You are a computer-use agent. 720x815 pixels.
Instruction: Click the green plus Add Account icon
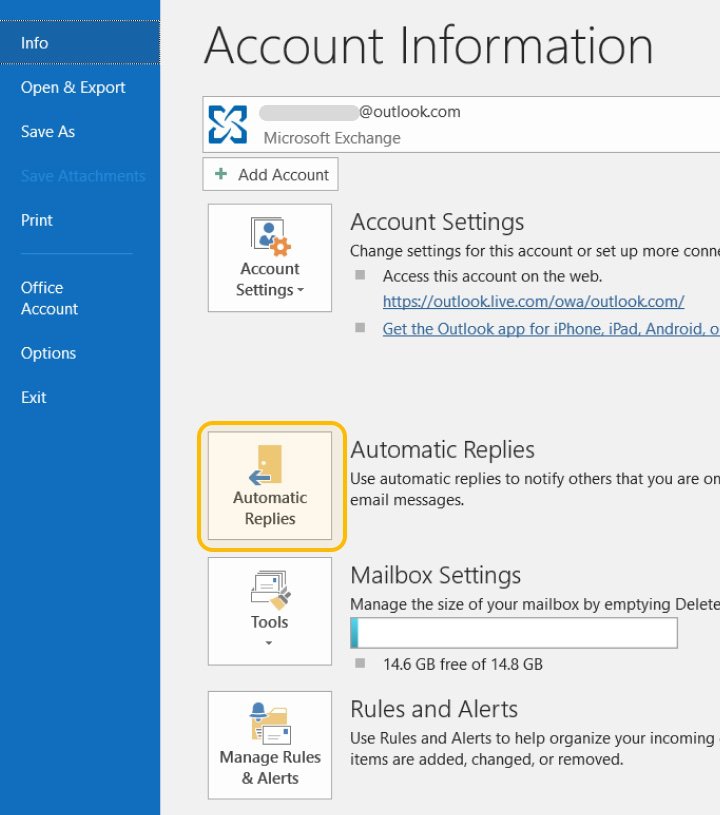[x=221, y=174]
